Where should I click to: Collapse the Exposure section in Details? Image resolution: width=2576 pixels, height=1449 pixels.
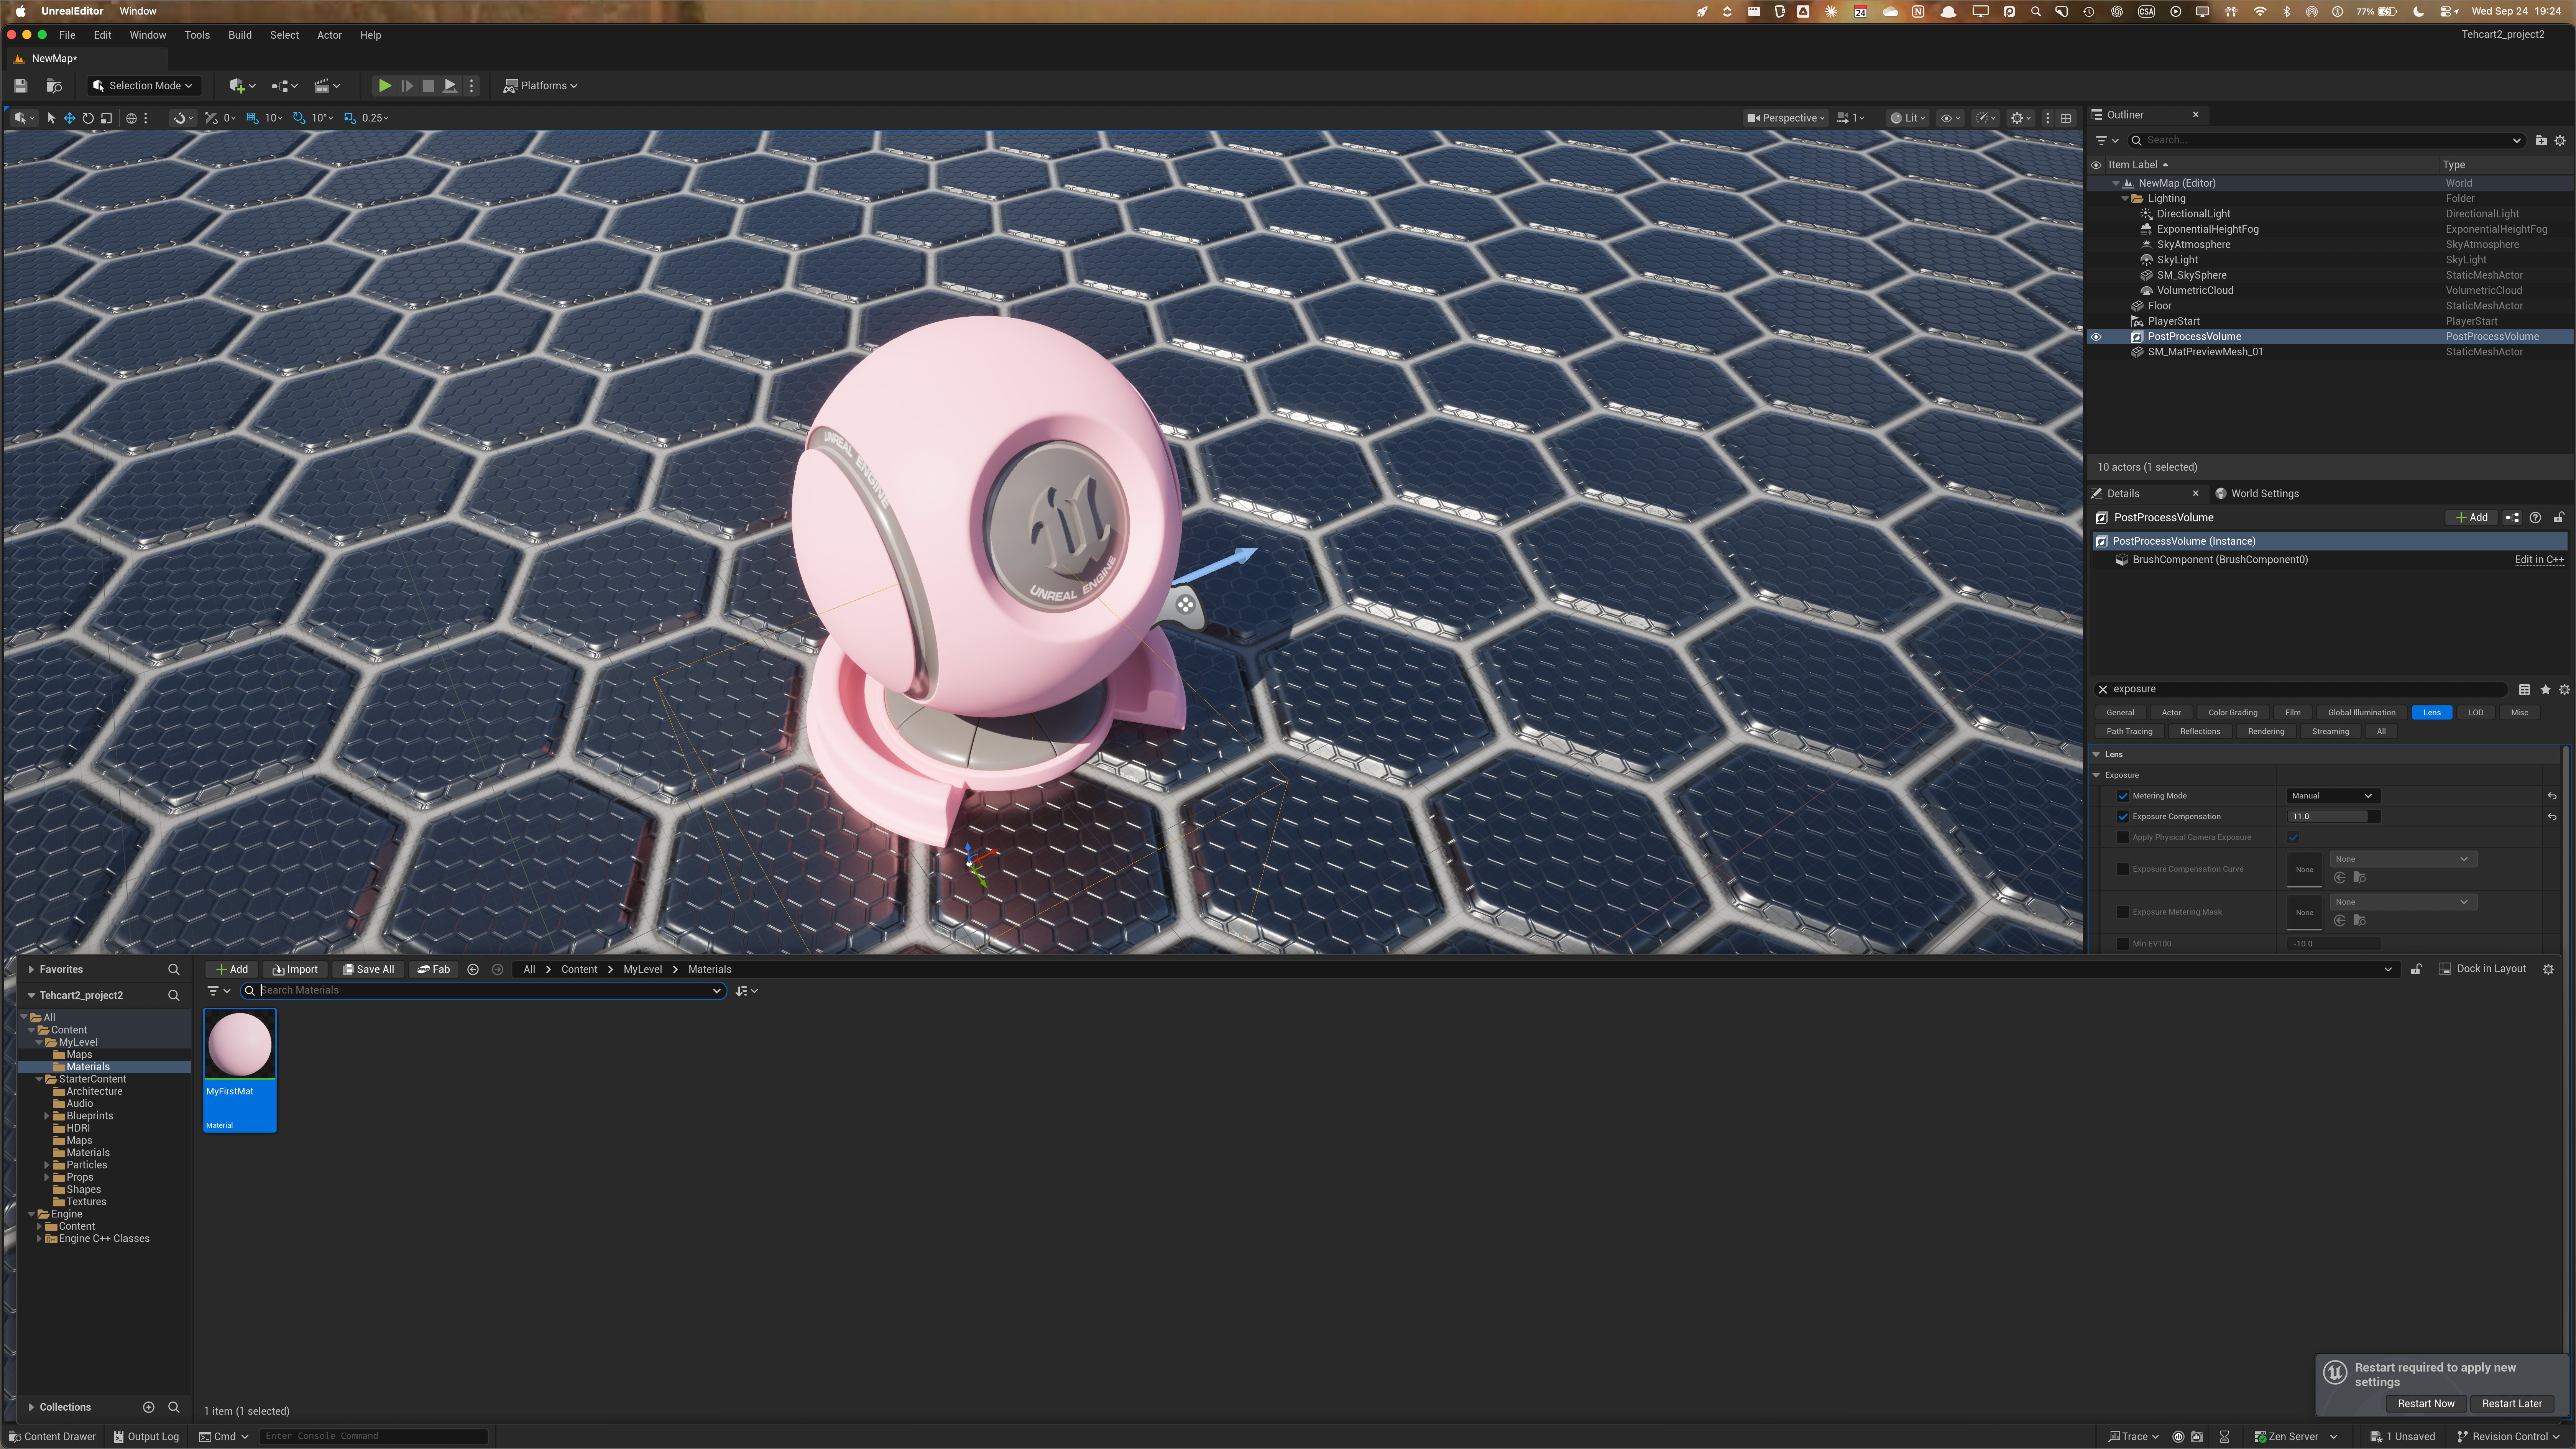[x=2097, y=775]
